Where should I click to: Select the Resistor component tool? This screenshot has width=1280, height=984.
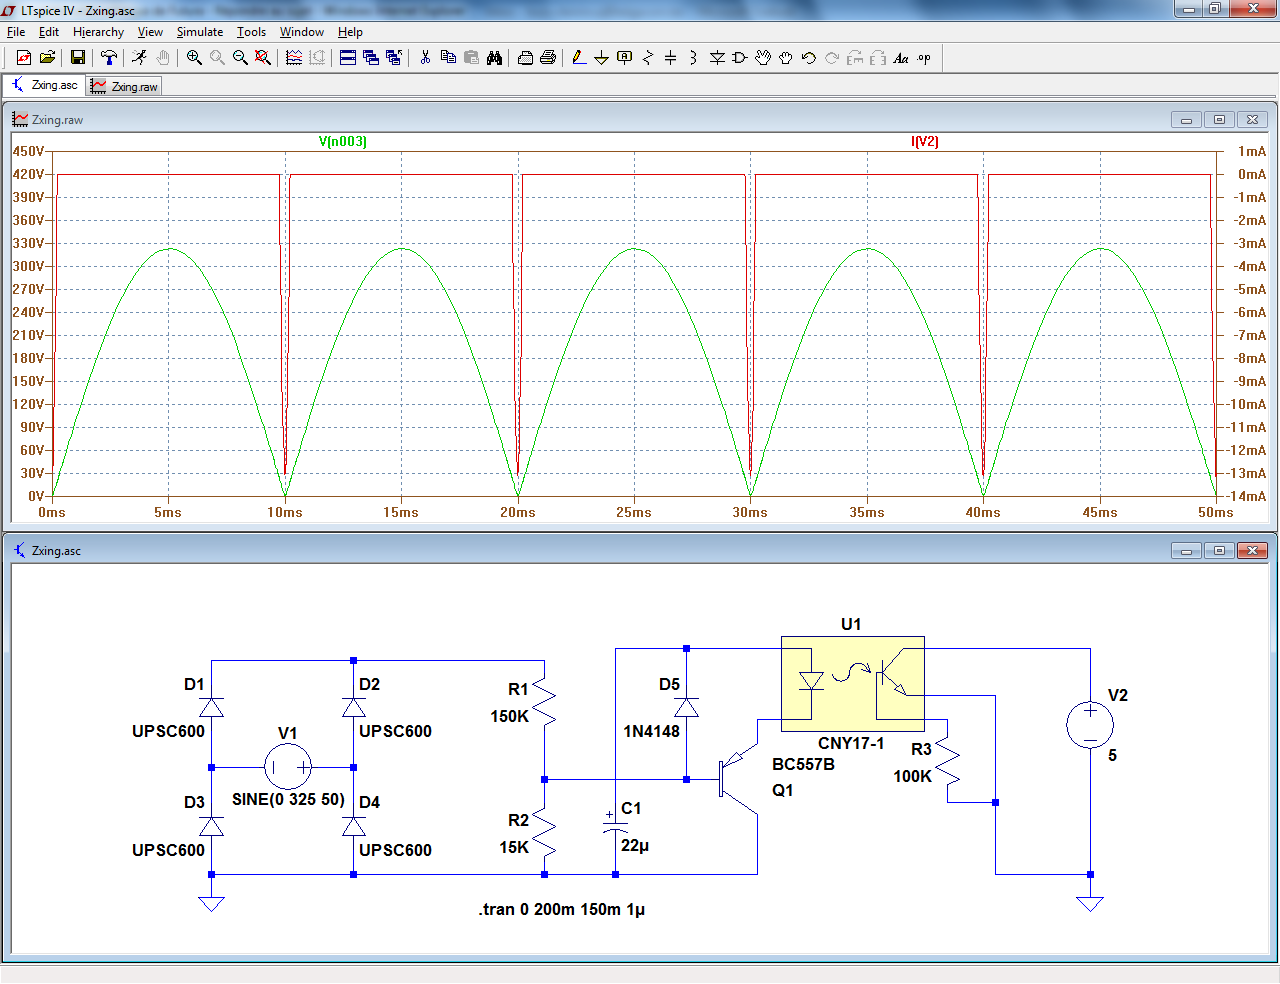point(647,58)
